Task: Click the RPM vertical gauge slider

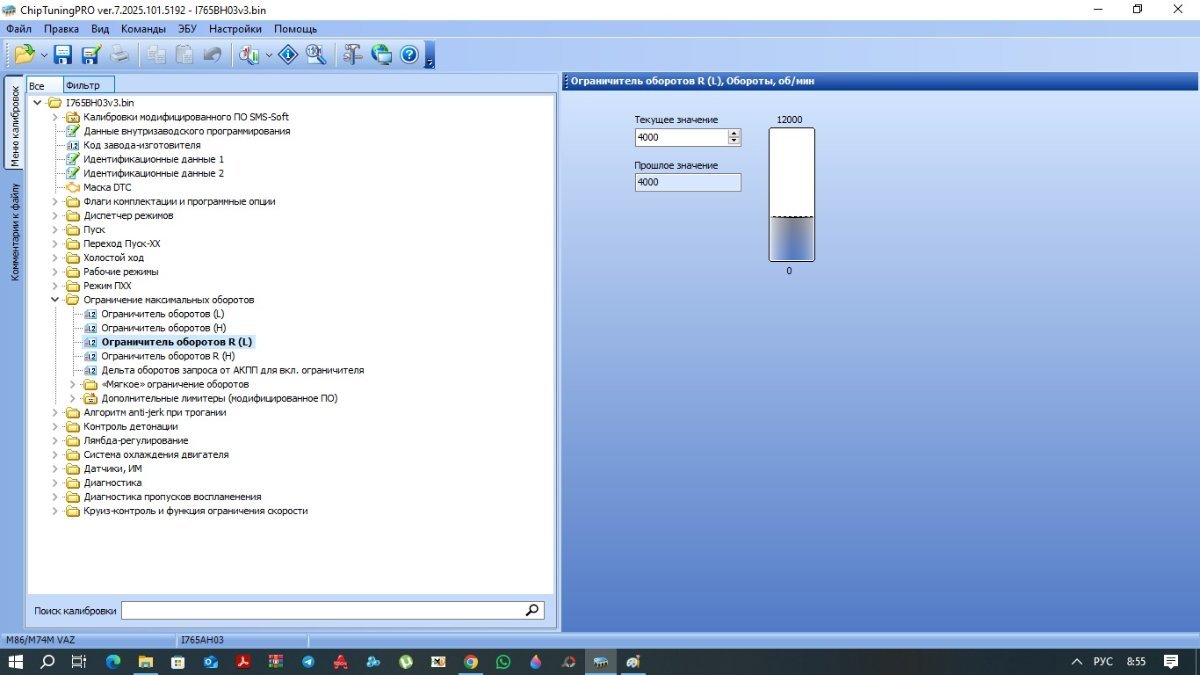Action: (x=791, y=194)
